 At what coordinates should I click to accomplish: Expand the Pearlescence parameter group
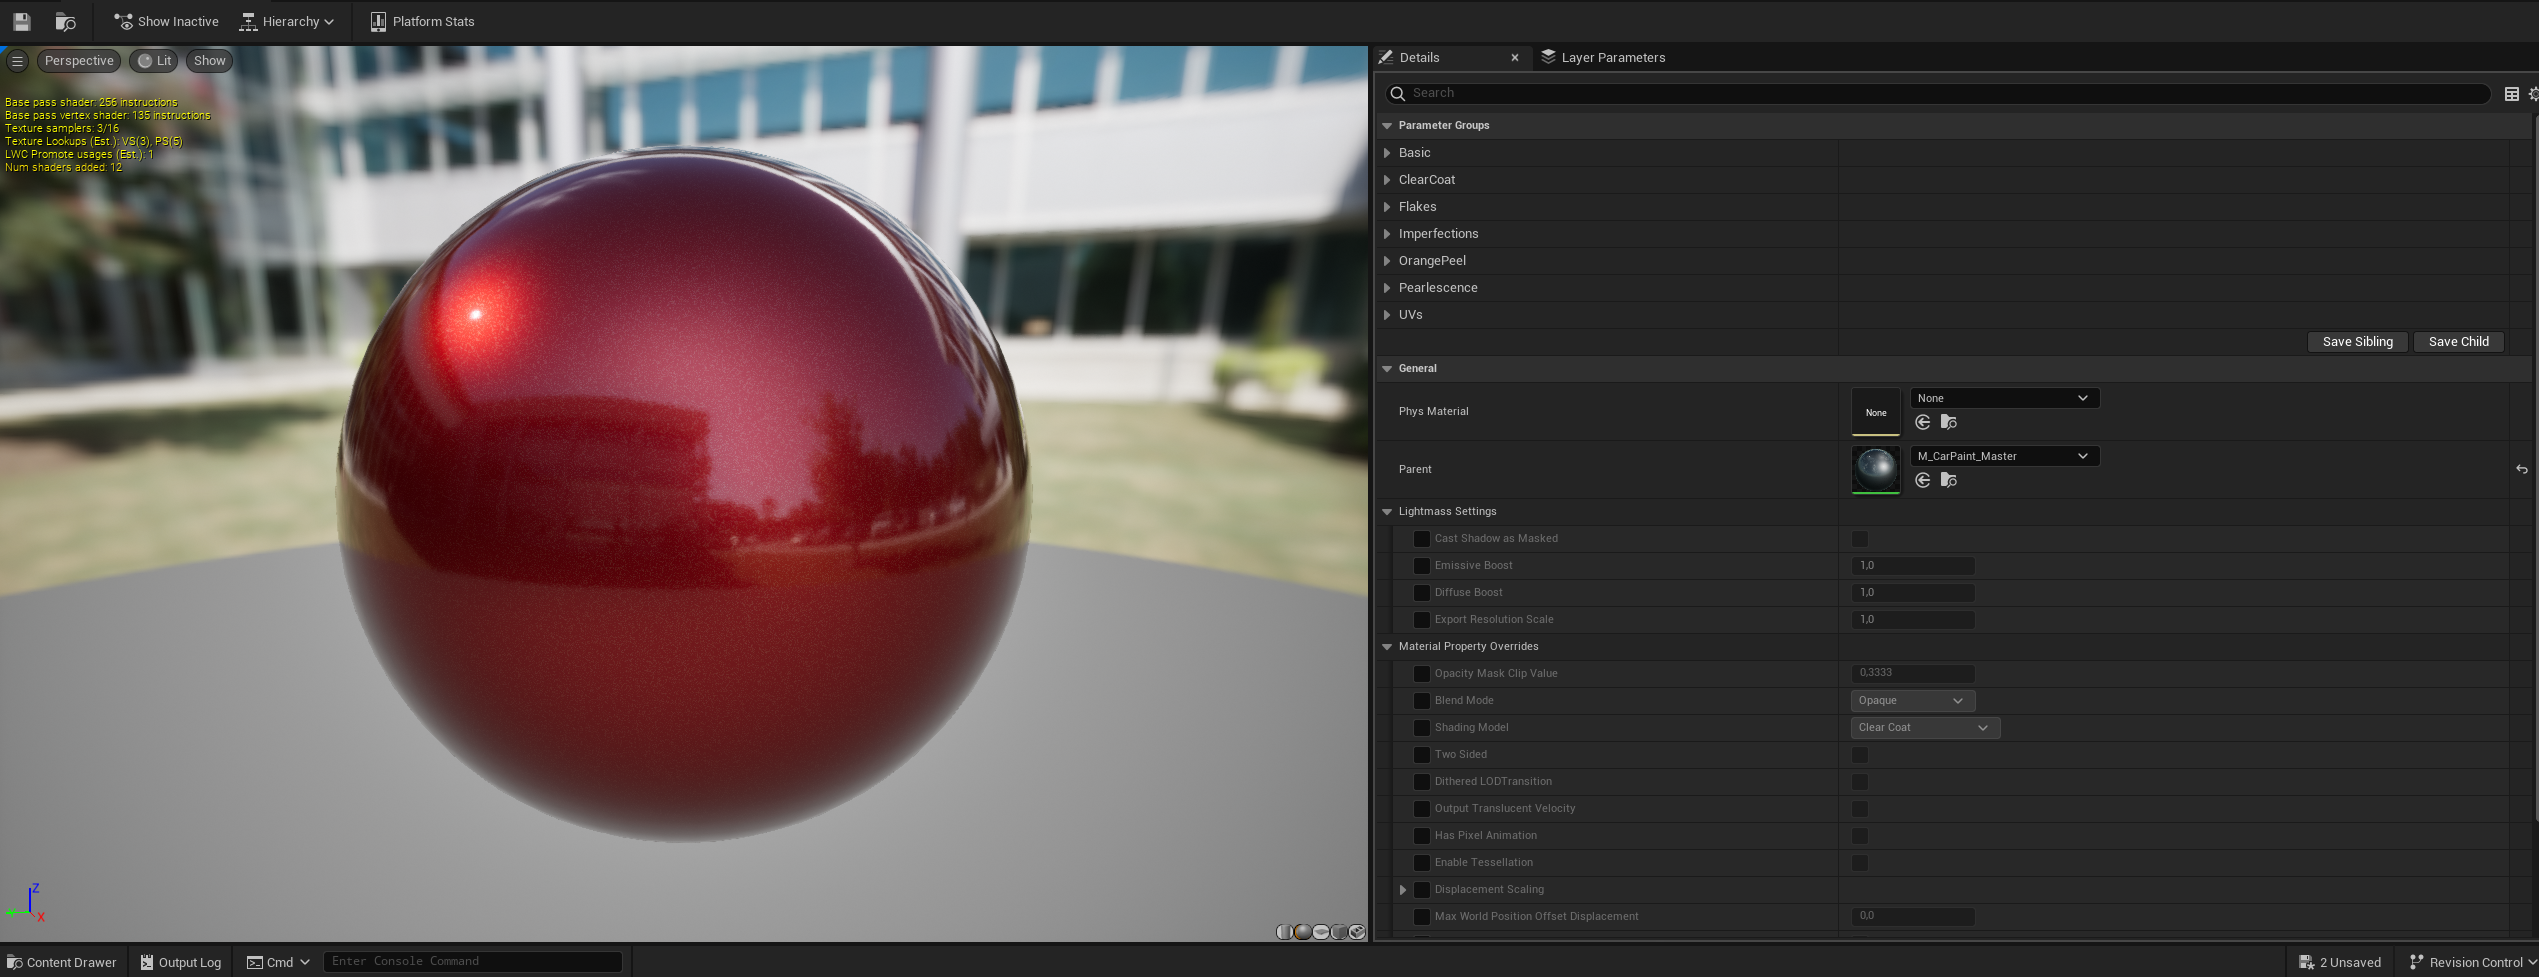[1387, 288]
